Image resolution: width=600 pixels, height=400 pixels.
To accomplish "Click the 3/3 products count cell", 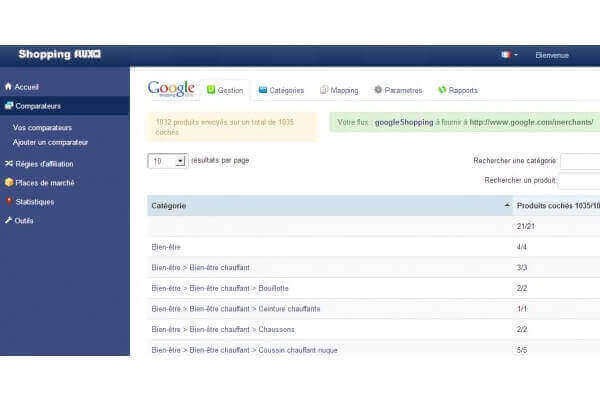I will coord(522,268).
